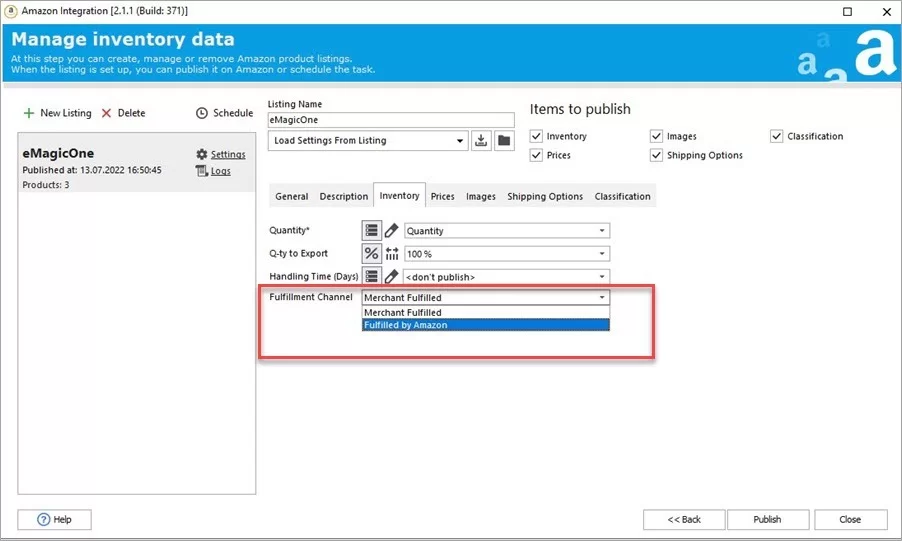Switch to the Prices tab
This screenshot has width=902, height=541.
[x=442, y=196]
